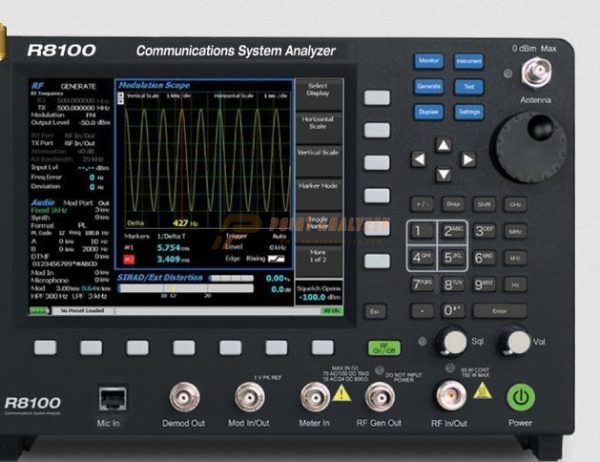Touch the RF In/Out connector
This screenshot has height=462, width=600.
pos(451,396)
